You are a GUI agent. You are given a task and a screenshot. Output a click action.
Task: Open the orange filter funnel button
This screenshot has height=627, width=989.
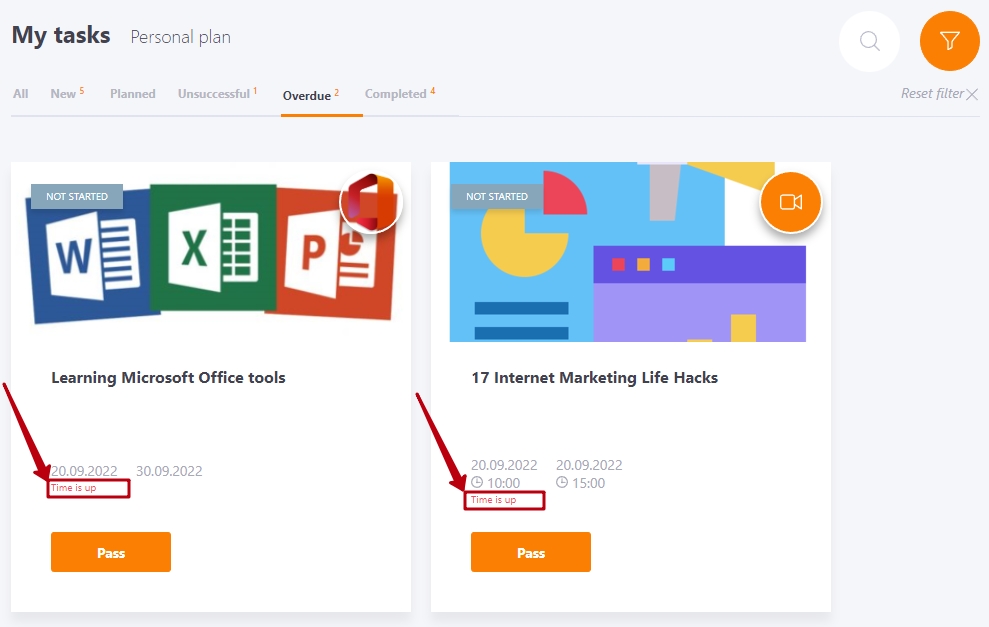click(949, 41)
